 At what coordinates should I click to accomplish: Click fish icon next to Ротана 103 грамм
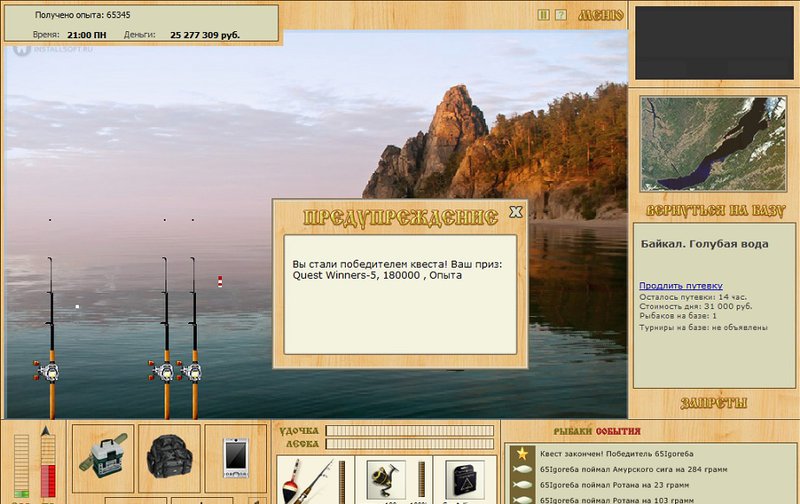[x=522, y=500]
